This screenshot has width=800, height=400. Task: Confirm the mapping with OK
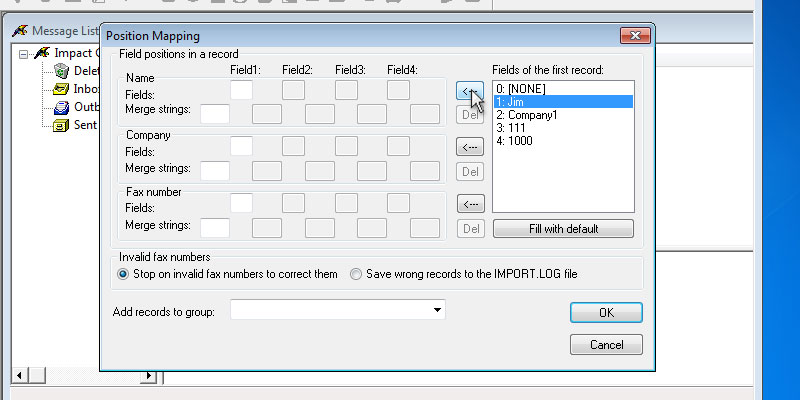coord(605,312)
